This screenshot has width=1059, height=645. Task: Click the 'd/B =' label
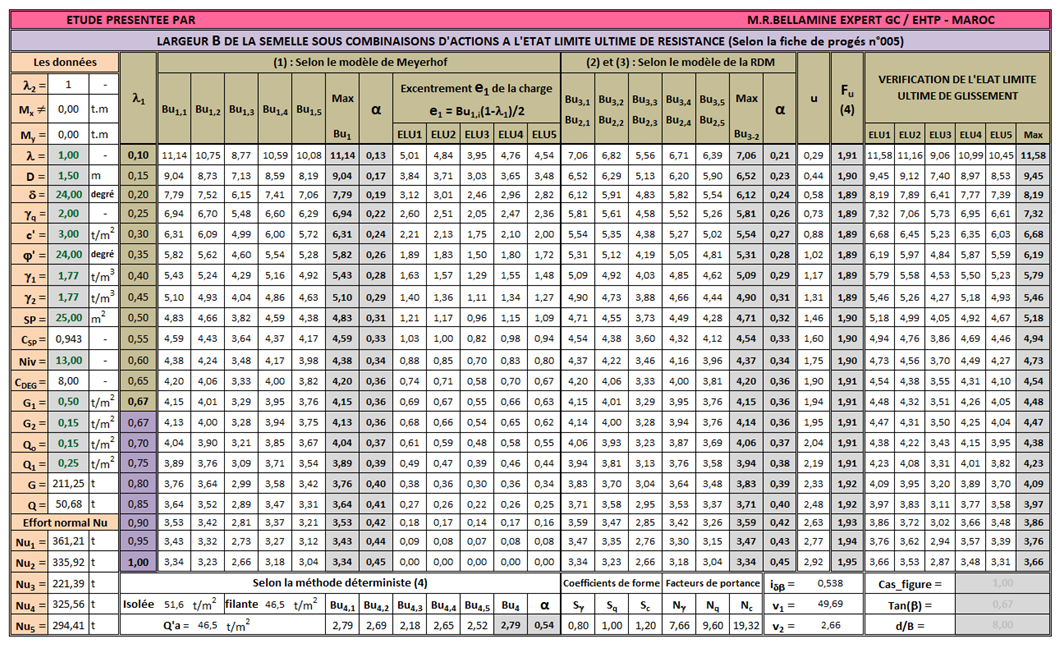[x=910, y=625]
